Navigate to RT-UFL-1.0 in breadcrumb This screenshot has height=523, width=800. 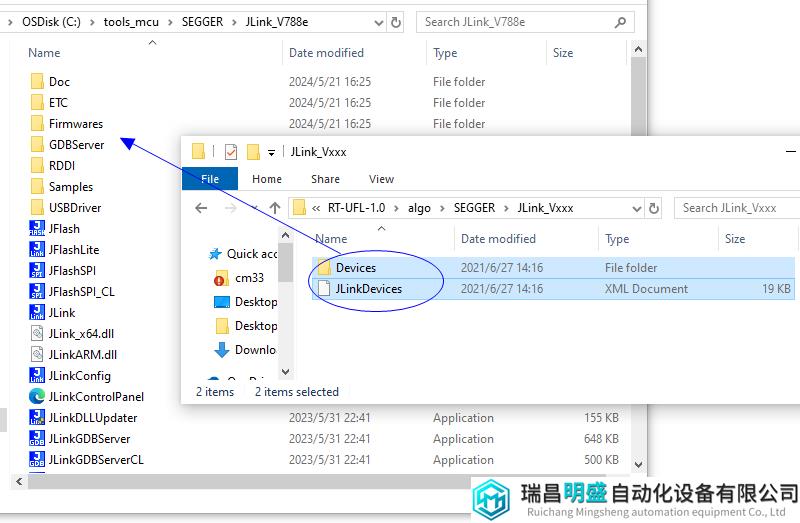click(356, 208)
